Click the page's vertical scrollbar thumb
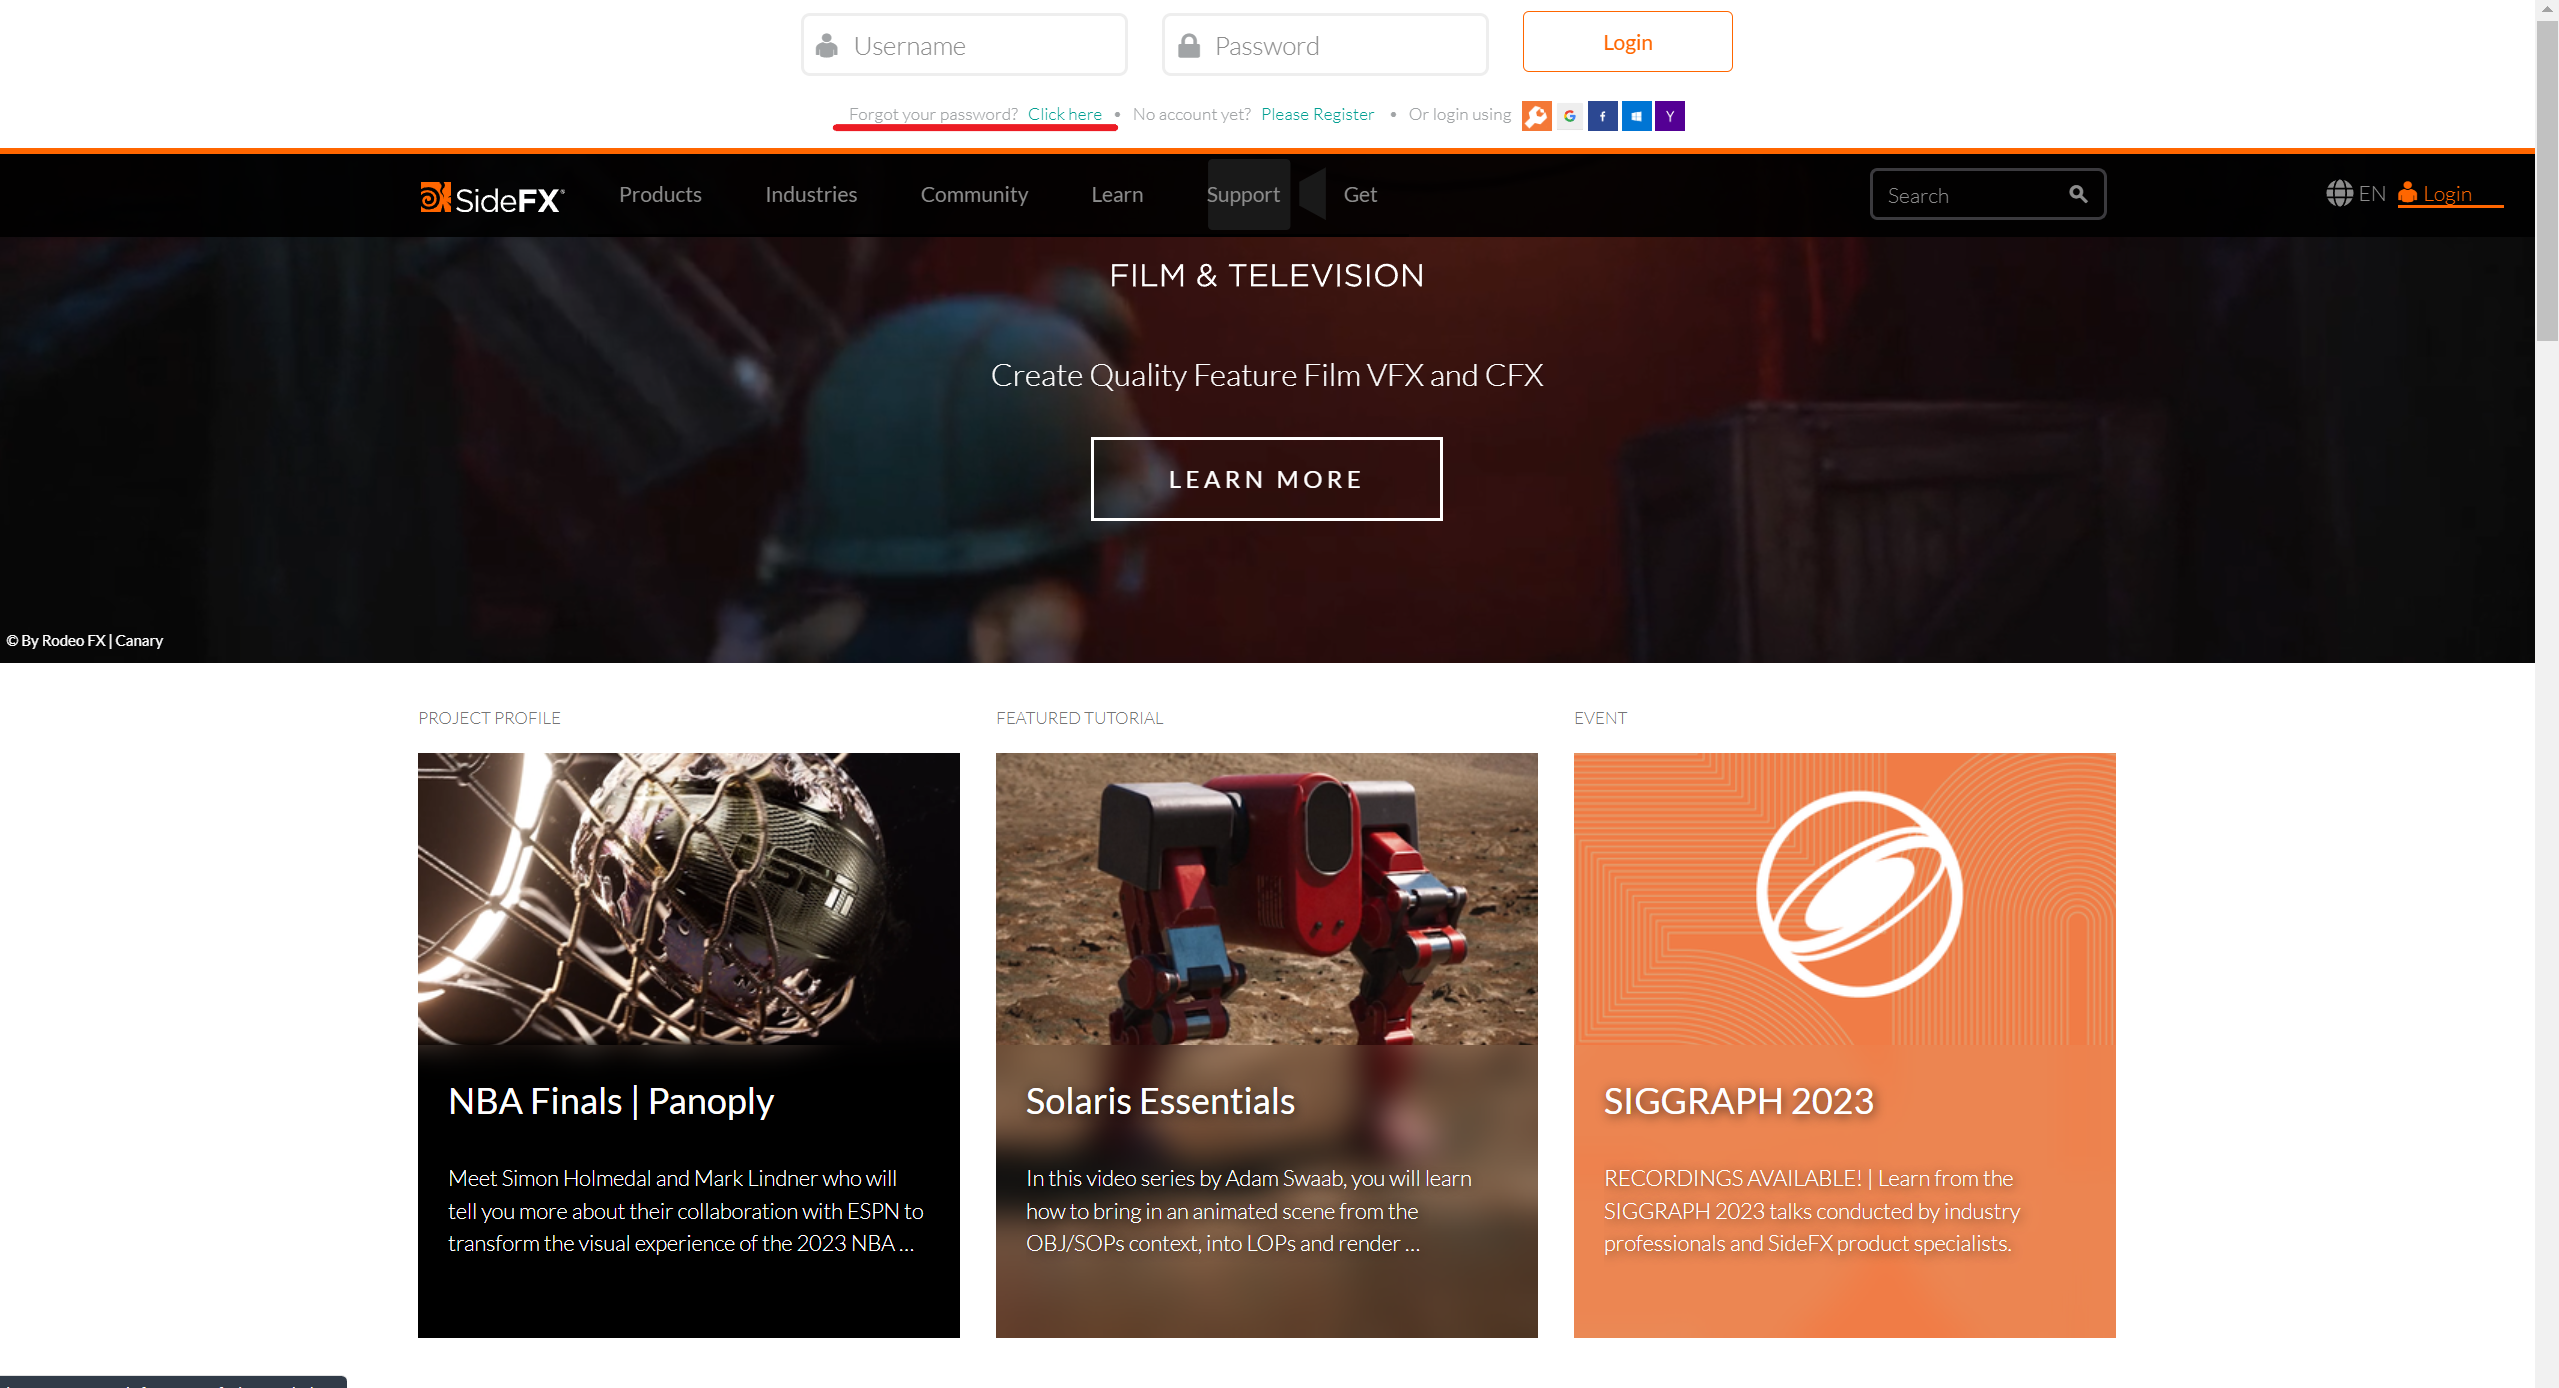This screenshot has width=2559, height=1388. tap(2547, 182)
